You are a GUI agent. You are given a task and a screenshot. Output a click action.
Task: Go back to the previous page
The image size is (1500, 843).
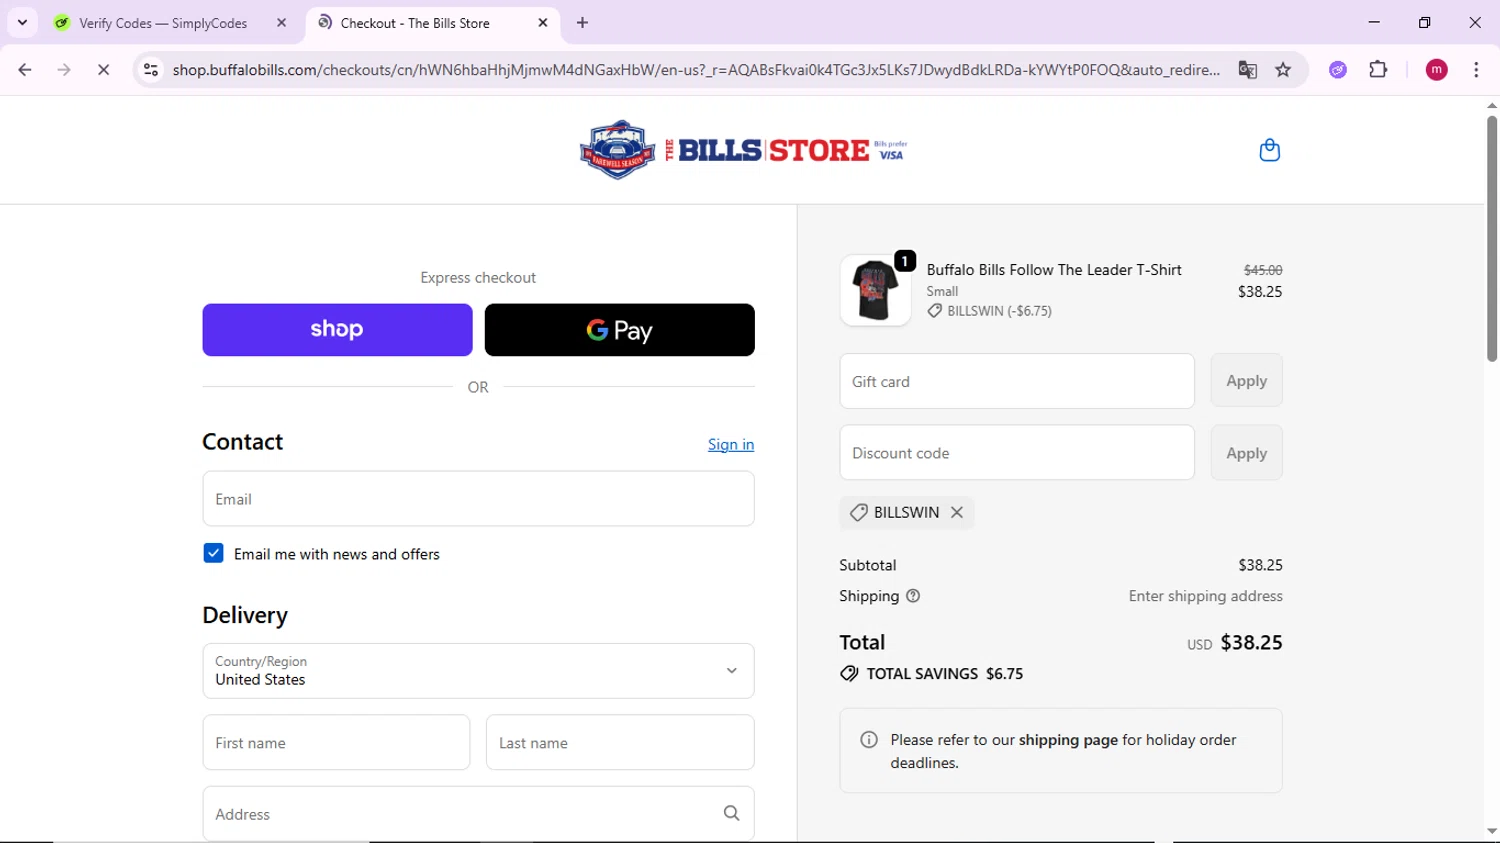point(25,70)
